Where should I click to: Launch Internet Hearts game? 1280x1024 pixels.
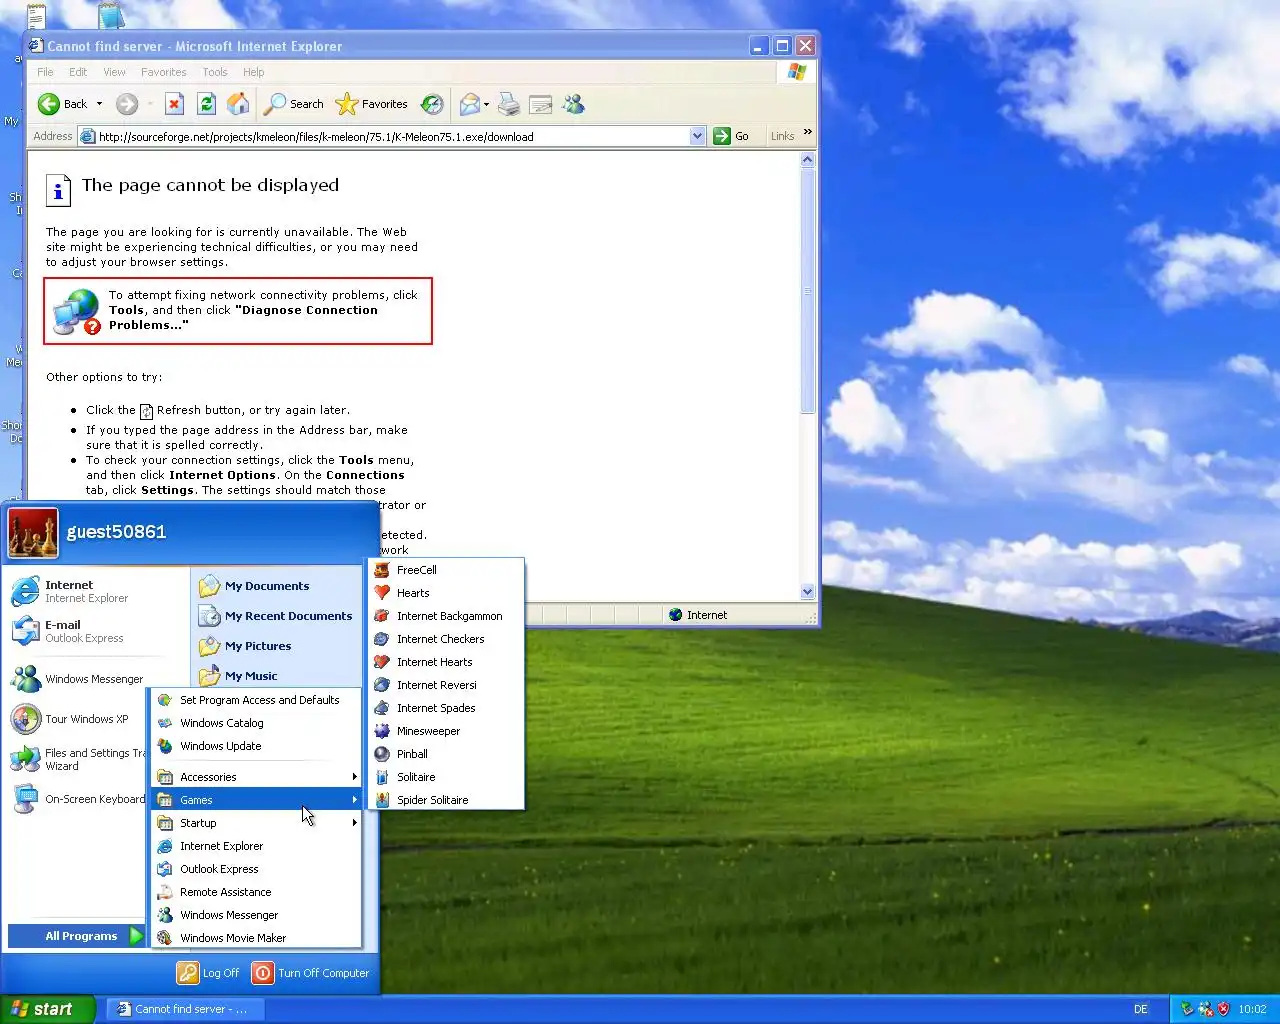click(x=447, y=662)
